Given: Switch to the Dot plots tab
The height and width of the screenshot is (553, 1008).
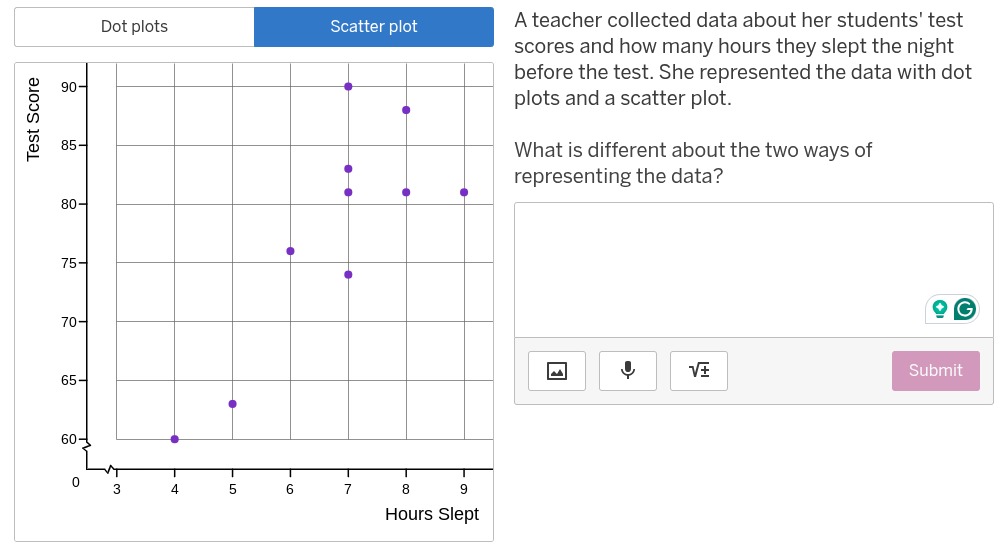Looking at the screenshot, I should click(x=134, y=27).
